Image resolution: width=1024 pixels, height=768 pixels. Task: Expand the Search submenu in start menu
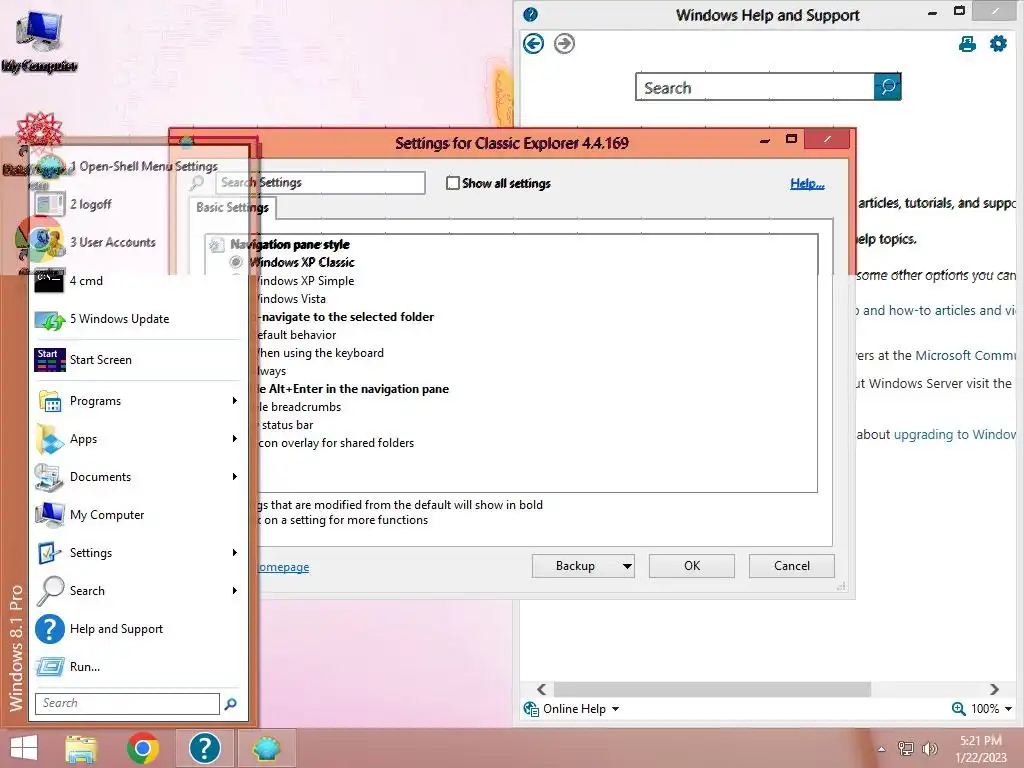(x=234, y=590)
